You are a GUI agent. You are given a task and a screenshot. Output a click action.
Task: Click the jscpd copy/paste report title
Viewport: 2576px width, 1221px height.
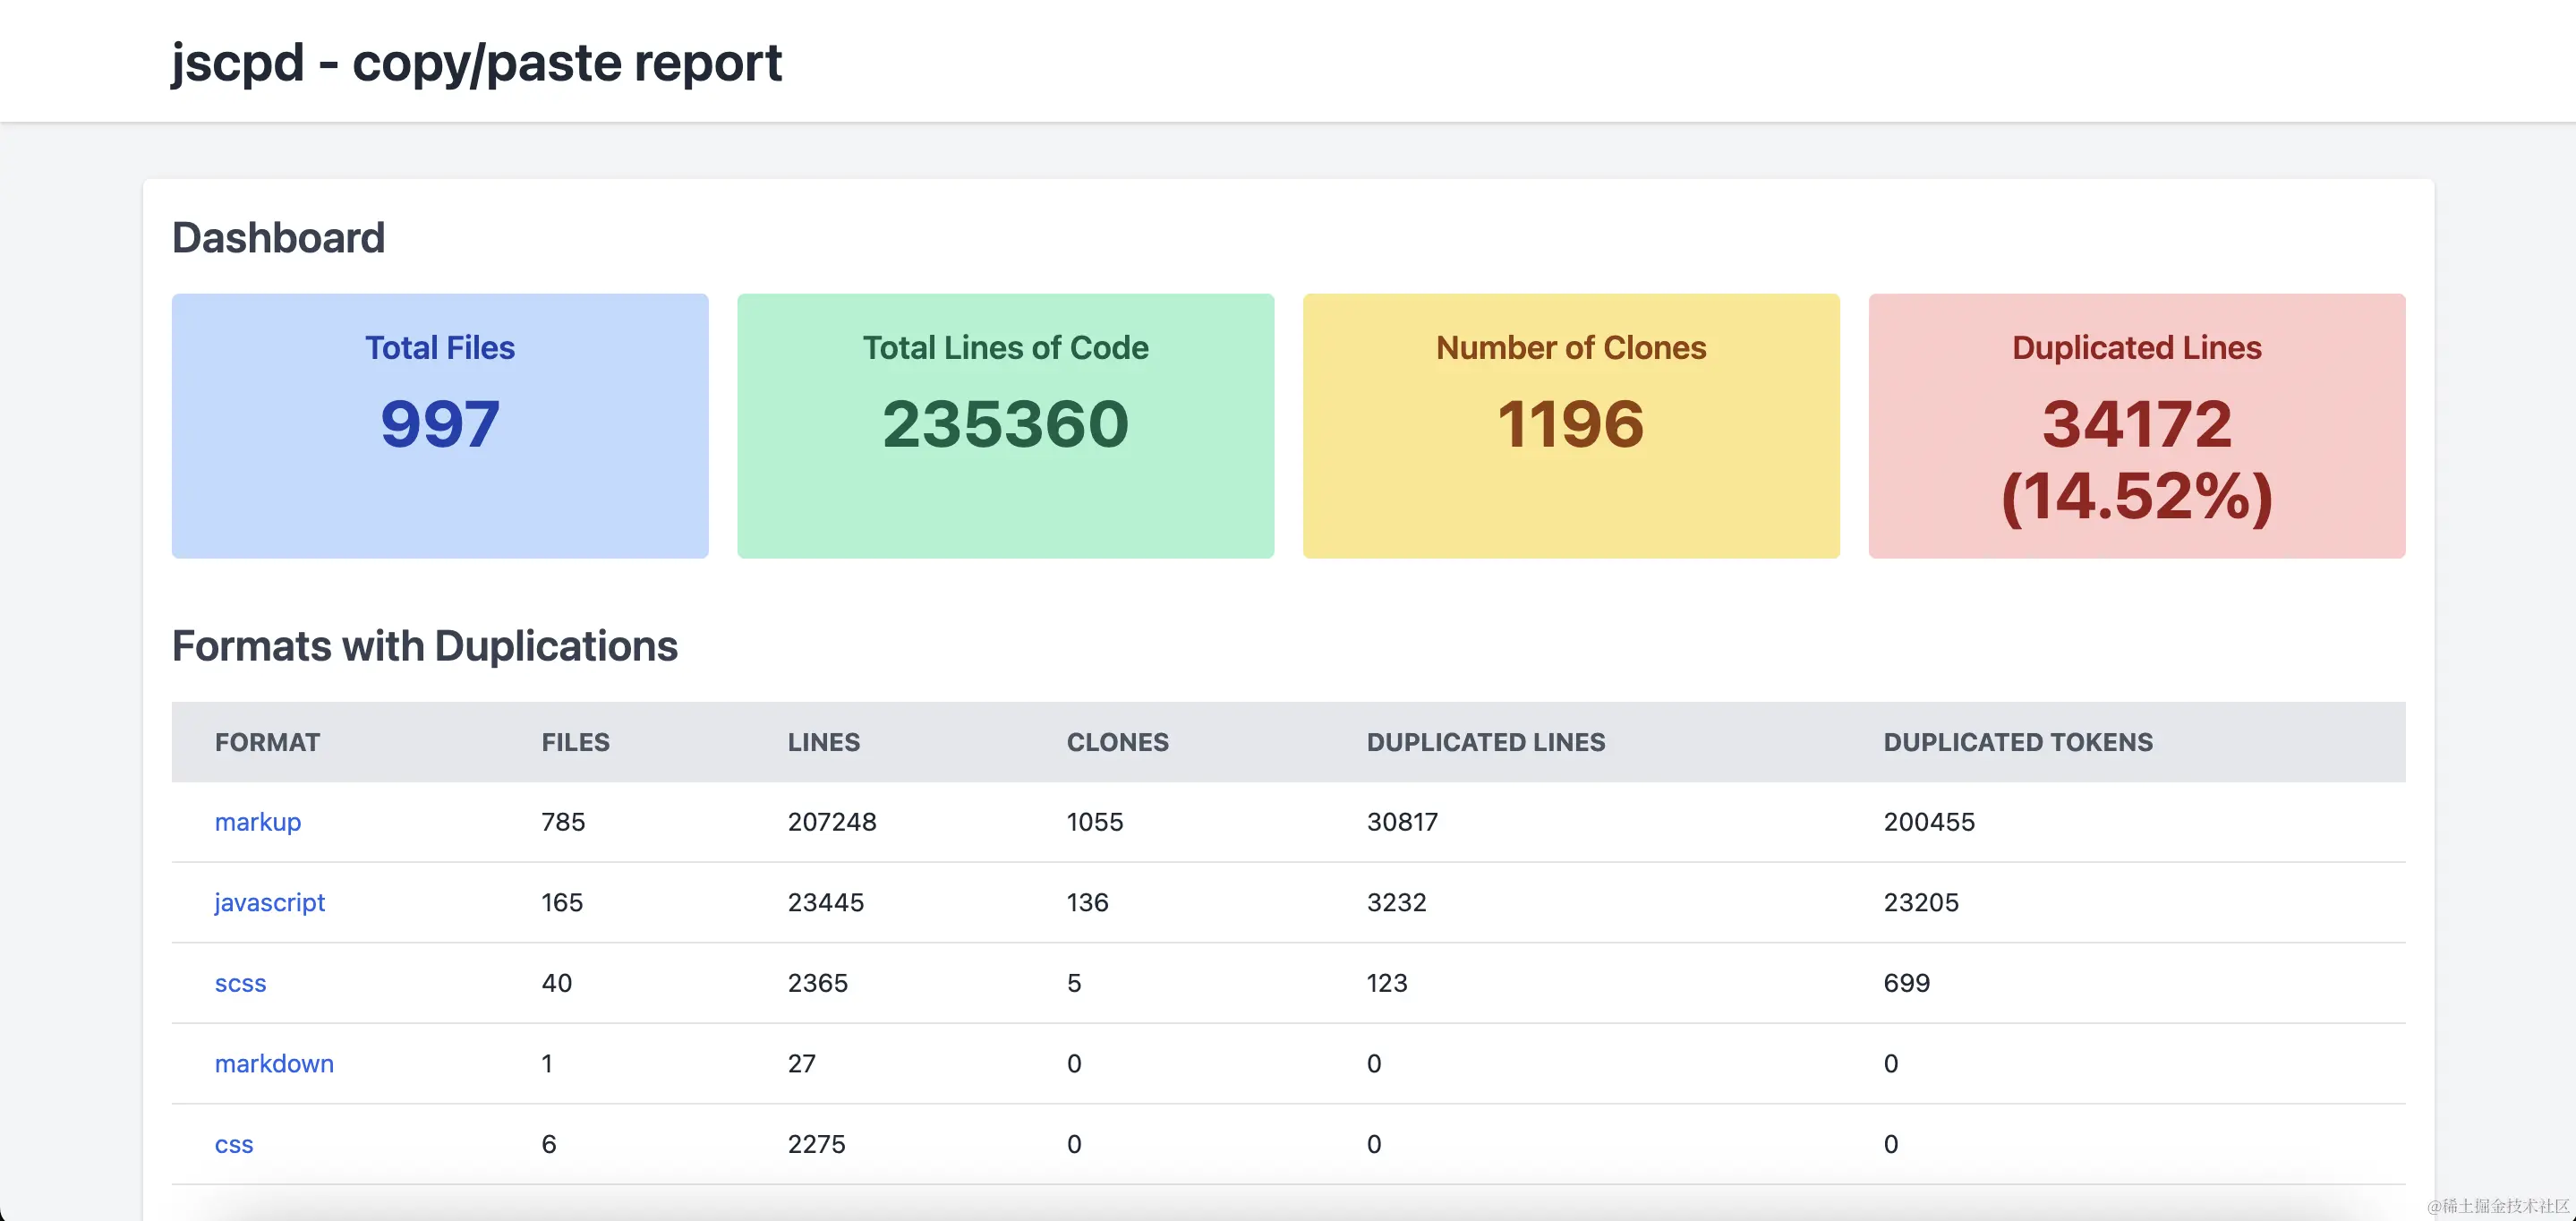pyautogui.click(x=476, y=62)
